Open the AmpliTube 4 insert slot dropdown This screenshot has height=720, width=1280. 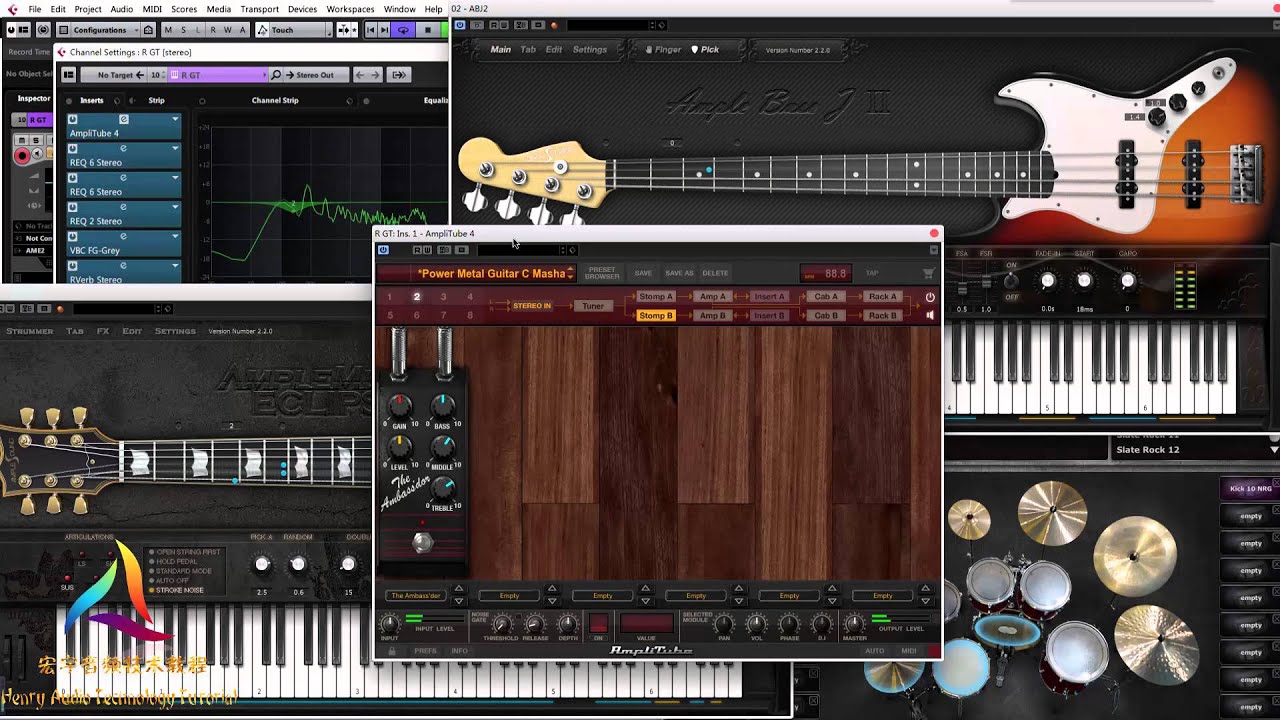175,119
